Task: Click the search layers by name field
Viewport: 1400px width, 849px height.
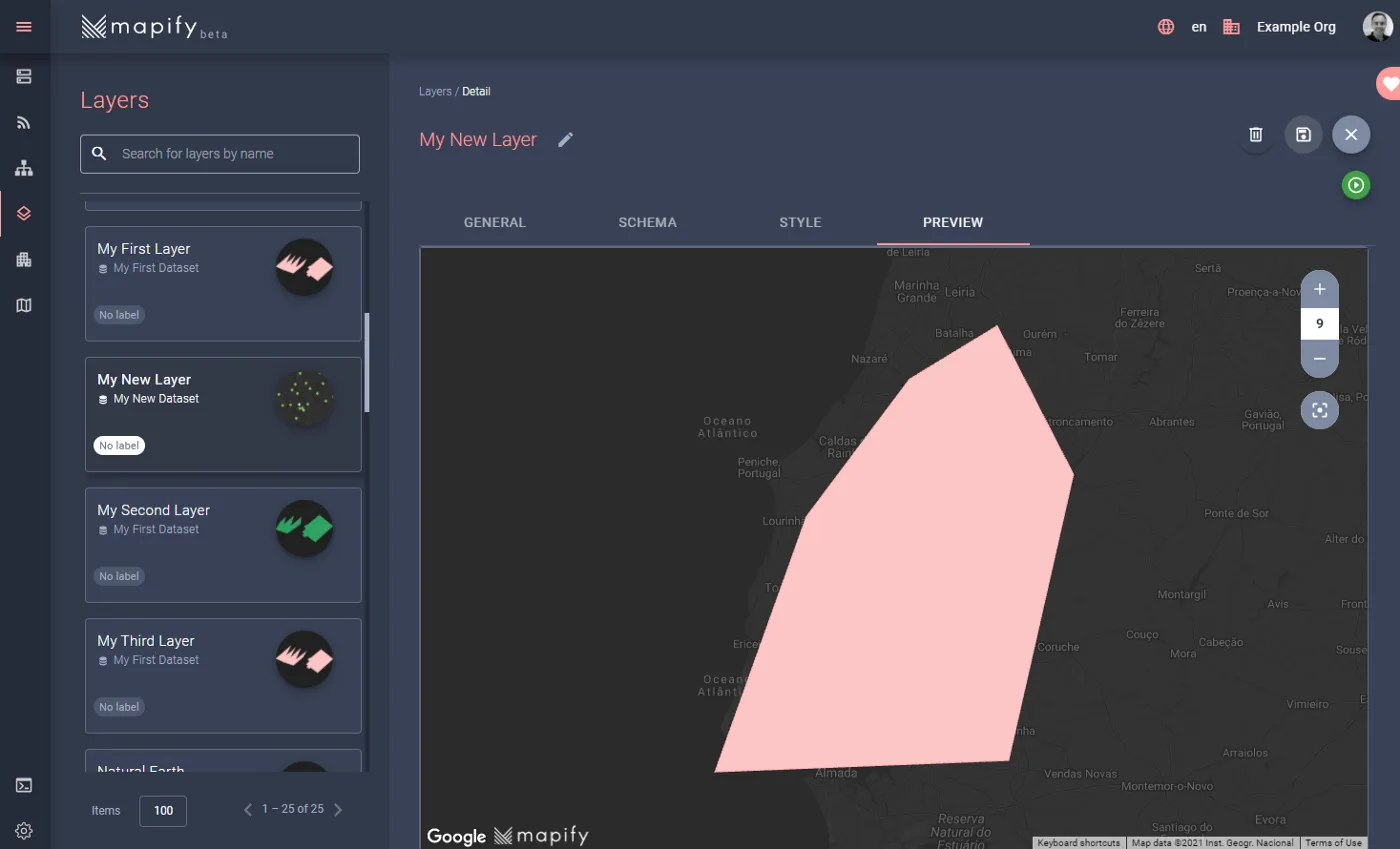Action: tap(220, 154)
